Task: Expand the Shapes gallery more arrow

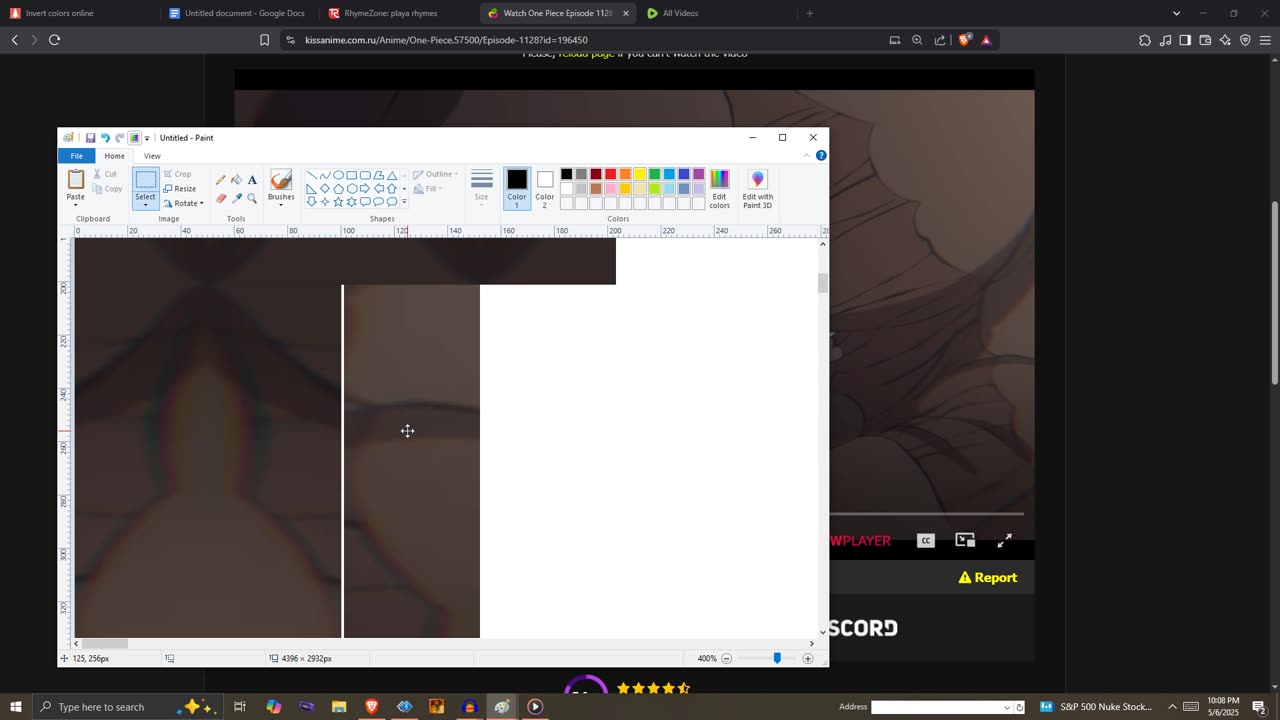Action: coord(404,201)
